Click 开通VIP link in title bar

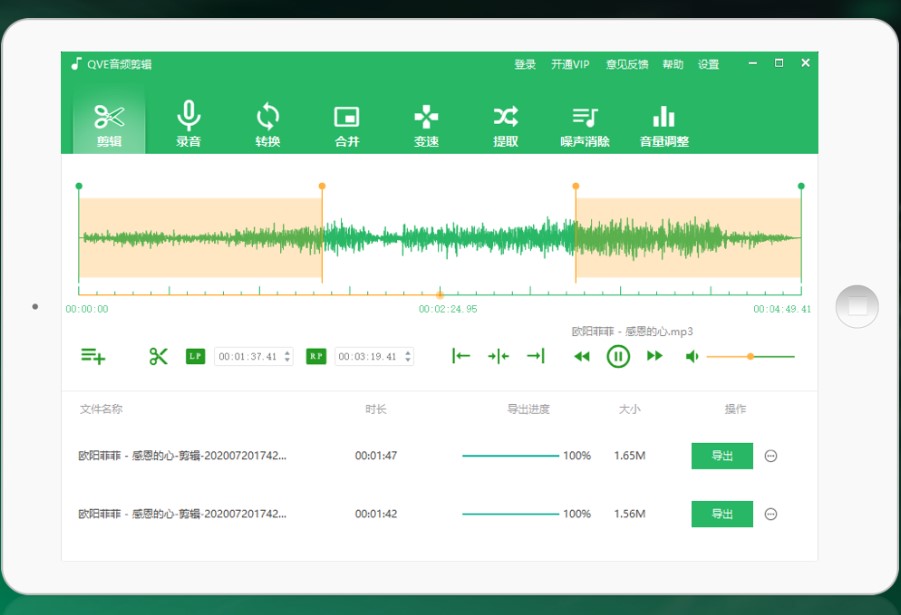[570, 64]
